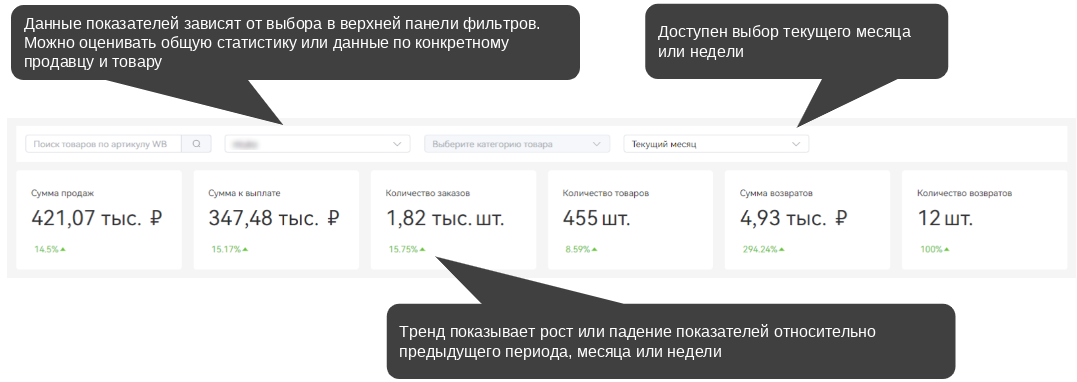
Task: Click the "Количество товаров" card label
Action: (x=606, y=194)
